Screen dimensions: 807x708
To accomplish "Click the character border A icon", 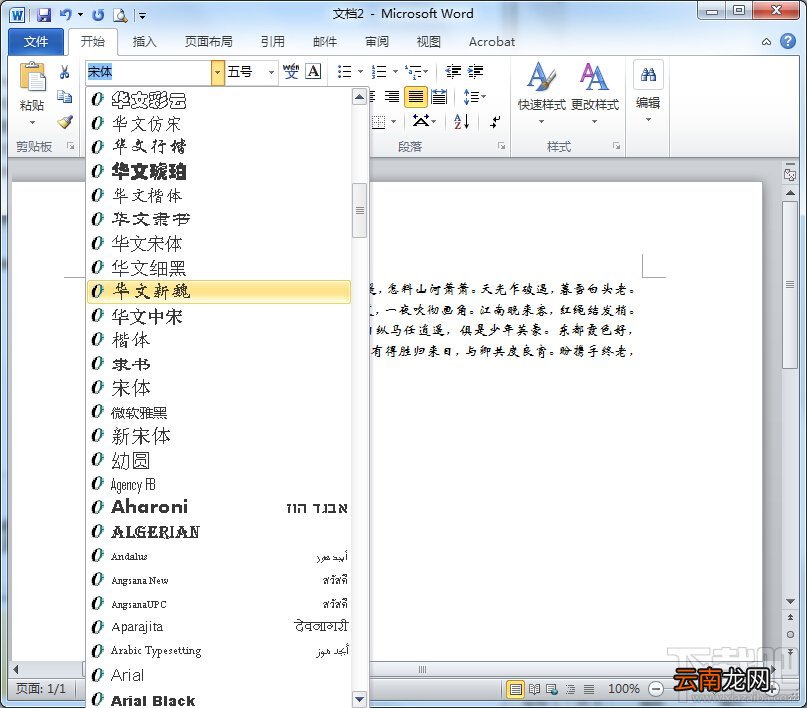I will [x=313, y=71].
